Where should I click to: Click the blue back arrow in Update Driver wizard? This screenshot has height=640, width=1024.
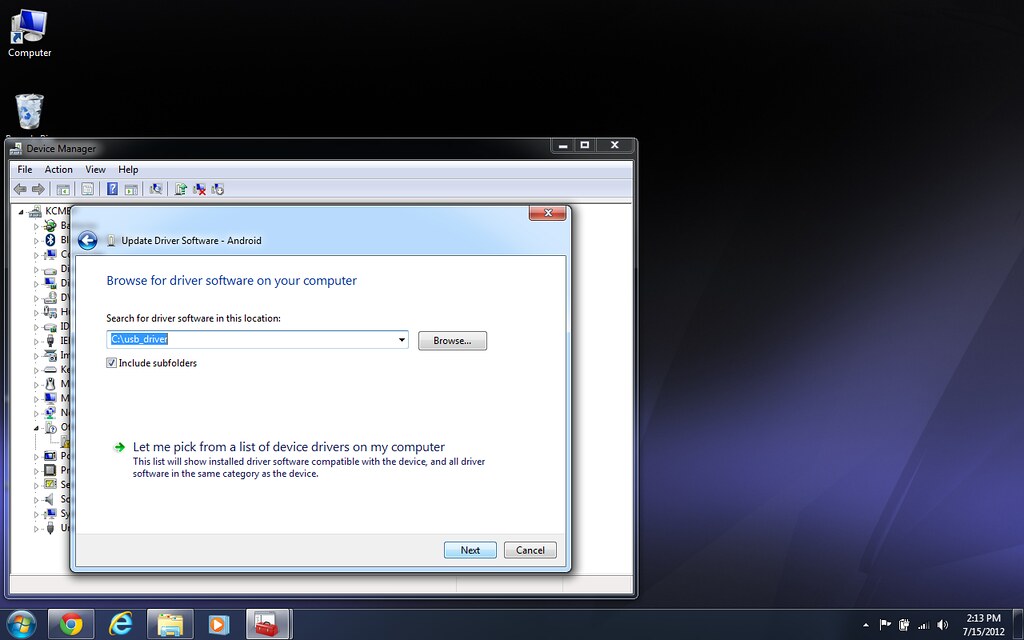coord(88,240)
